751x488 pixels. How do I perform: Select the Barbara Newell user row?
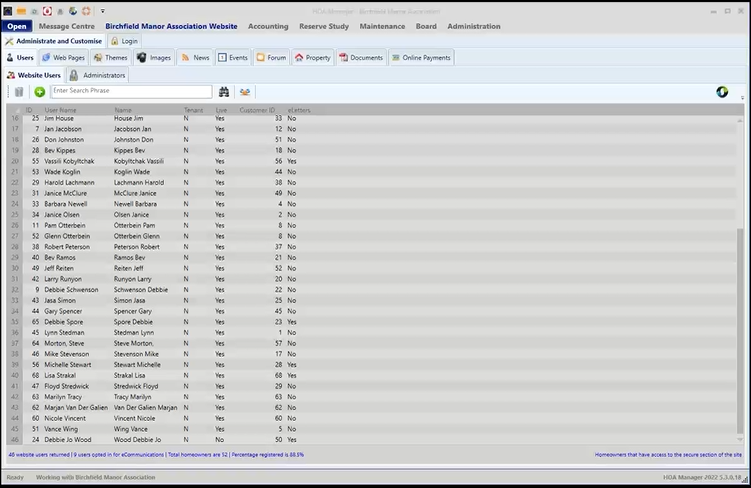[372, 204]
